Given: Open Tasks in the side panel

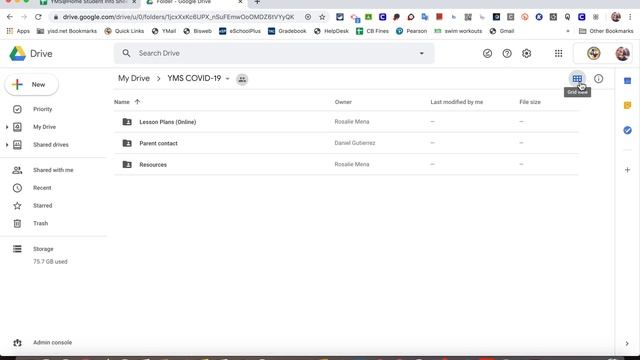Looking at the screenshot, I should 628,130.
